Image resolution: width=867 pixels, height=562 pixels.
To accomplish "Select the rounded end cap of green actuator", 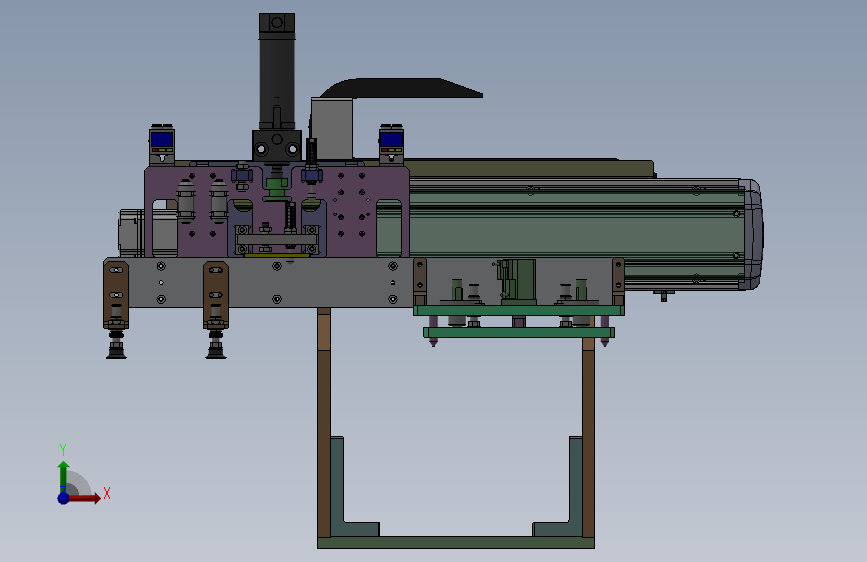I will 752,234.
